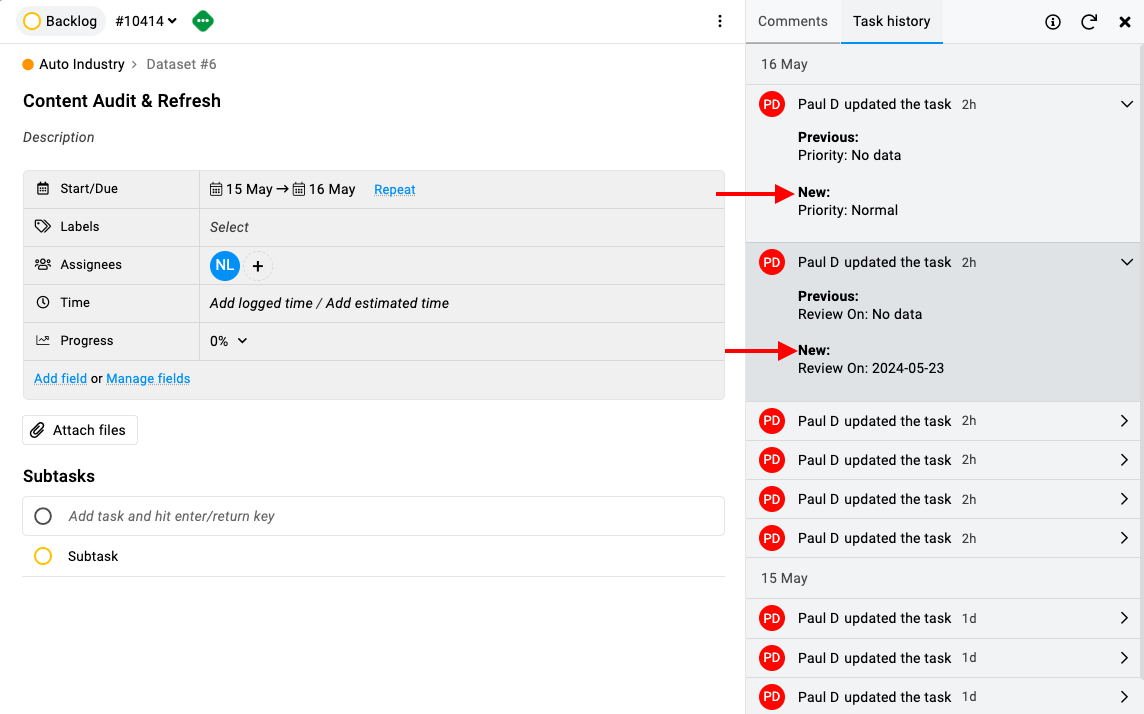Add another assignee with plus button
This screenshot has height=714, width=1144.
[258, 266]
